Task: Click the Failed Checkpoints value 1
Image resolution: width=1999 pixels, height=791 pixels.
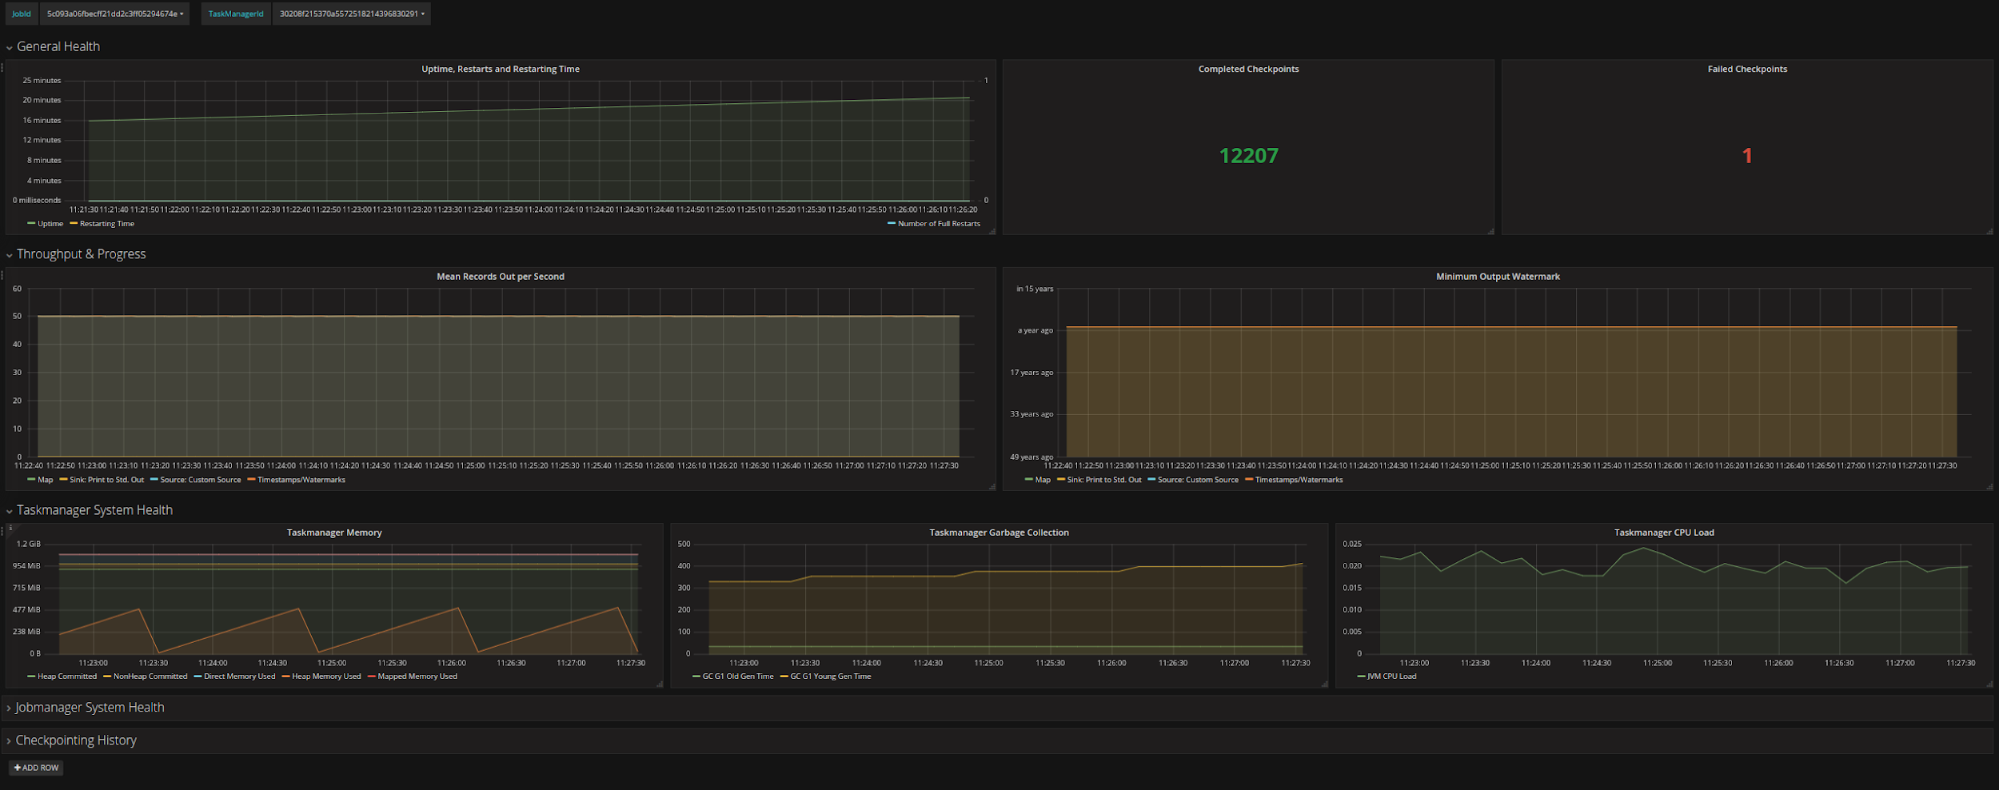Action: click(1747, 156)
